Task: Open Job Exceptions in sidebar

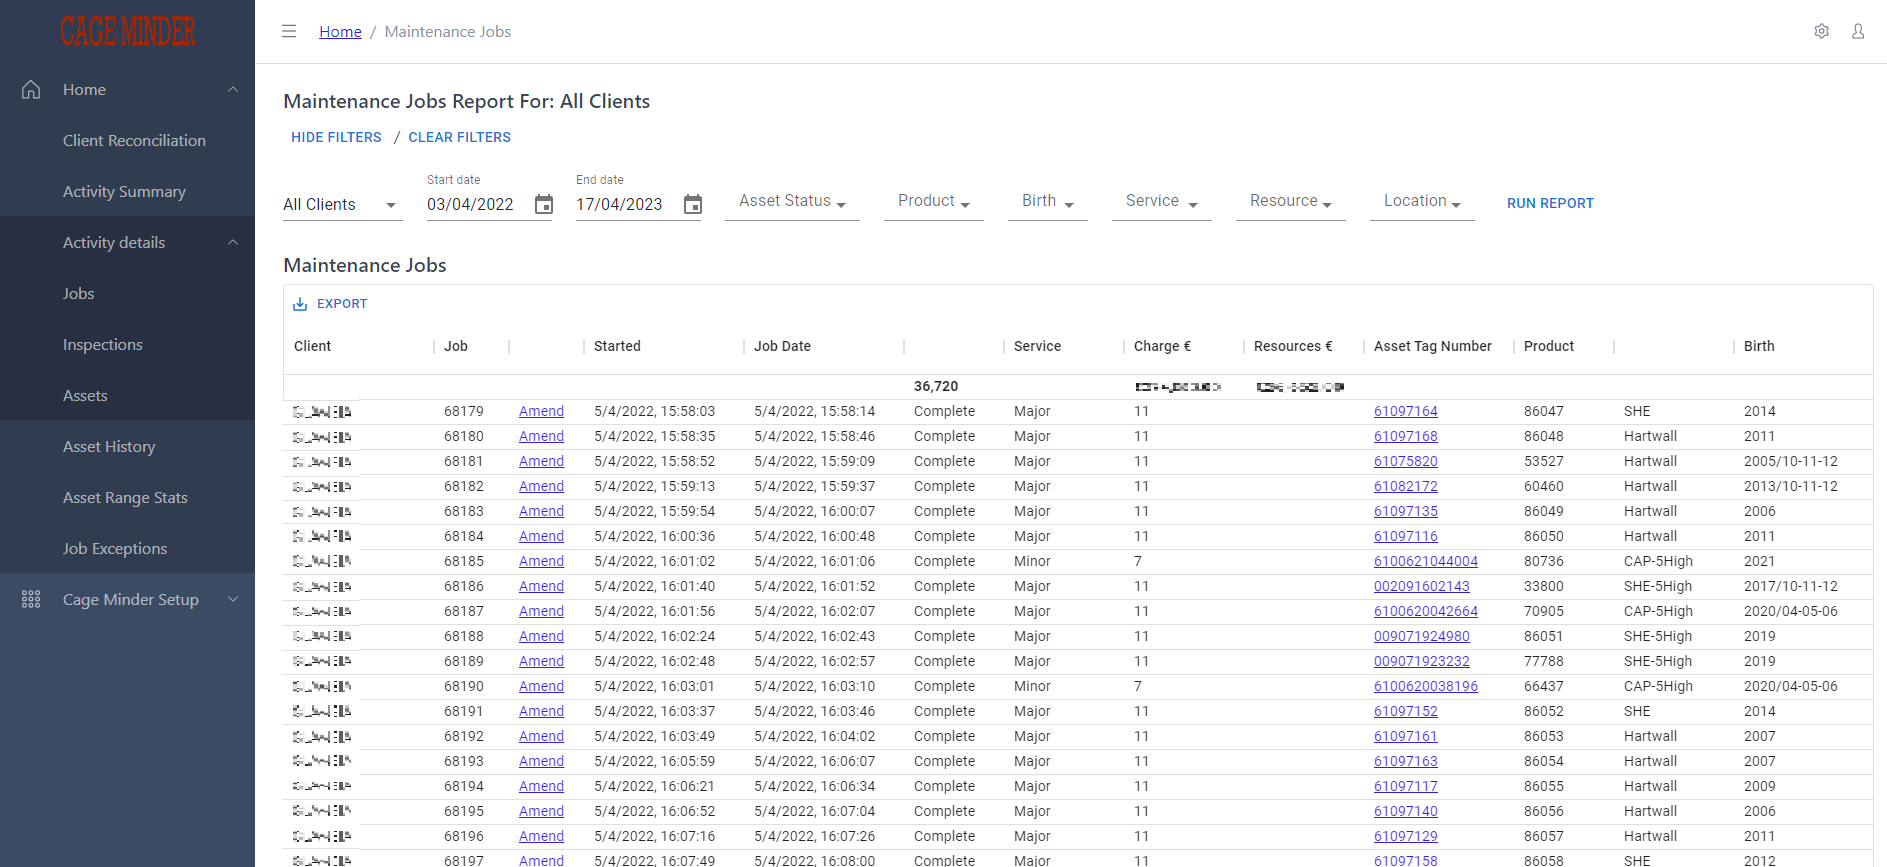Action: click(115, 548)
